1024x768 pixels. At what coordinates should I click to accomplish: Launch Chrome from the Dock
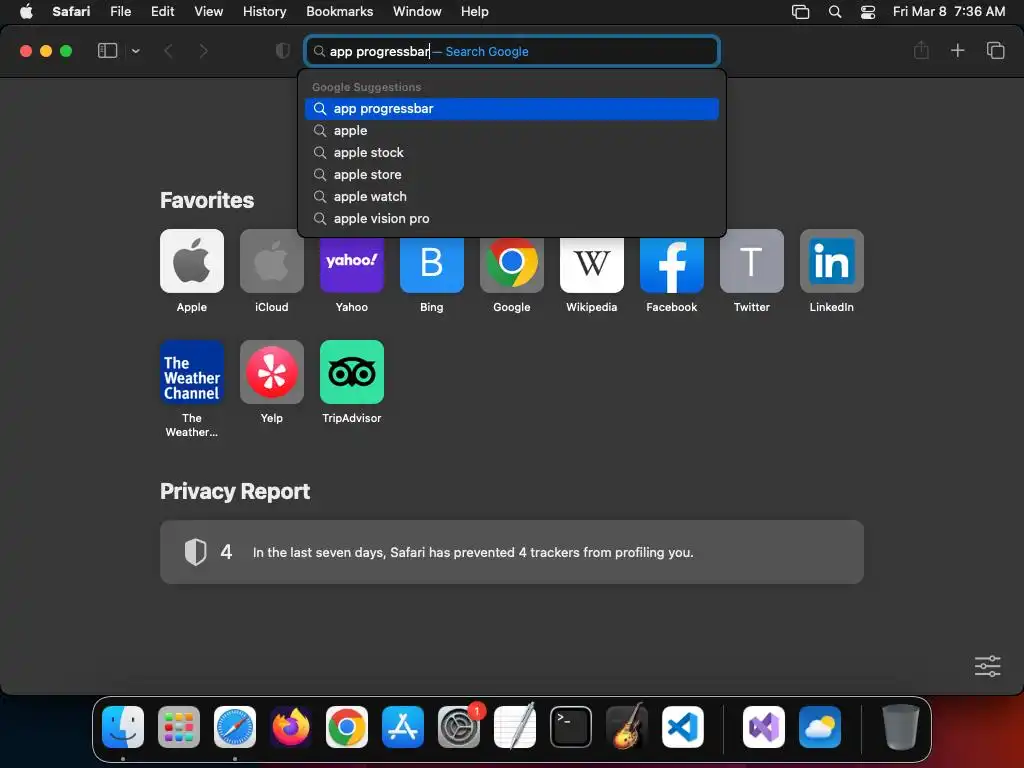347,727
